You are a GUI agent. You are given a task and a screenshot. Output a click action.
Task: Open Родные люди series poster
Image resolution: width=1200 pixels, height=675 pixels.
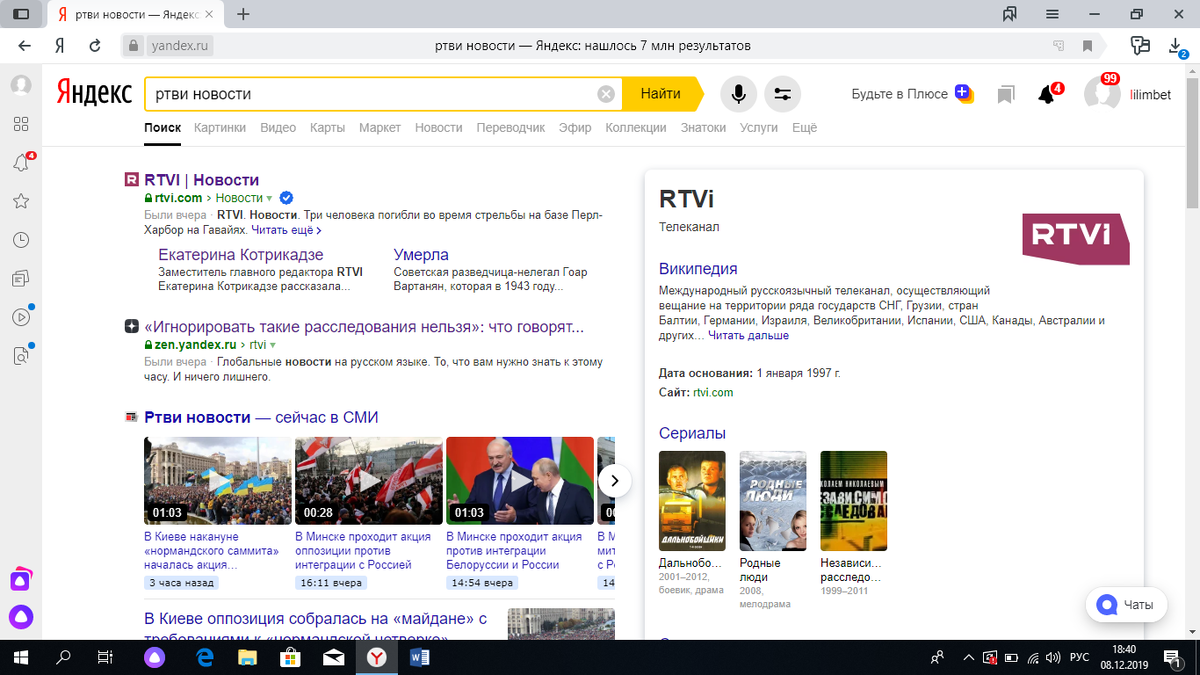tap(772, 501)
